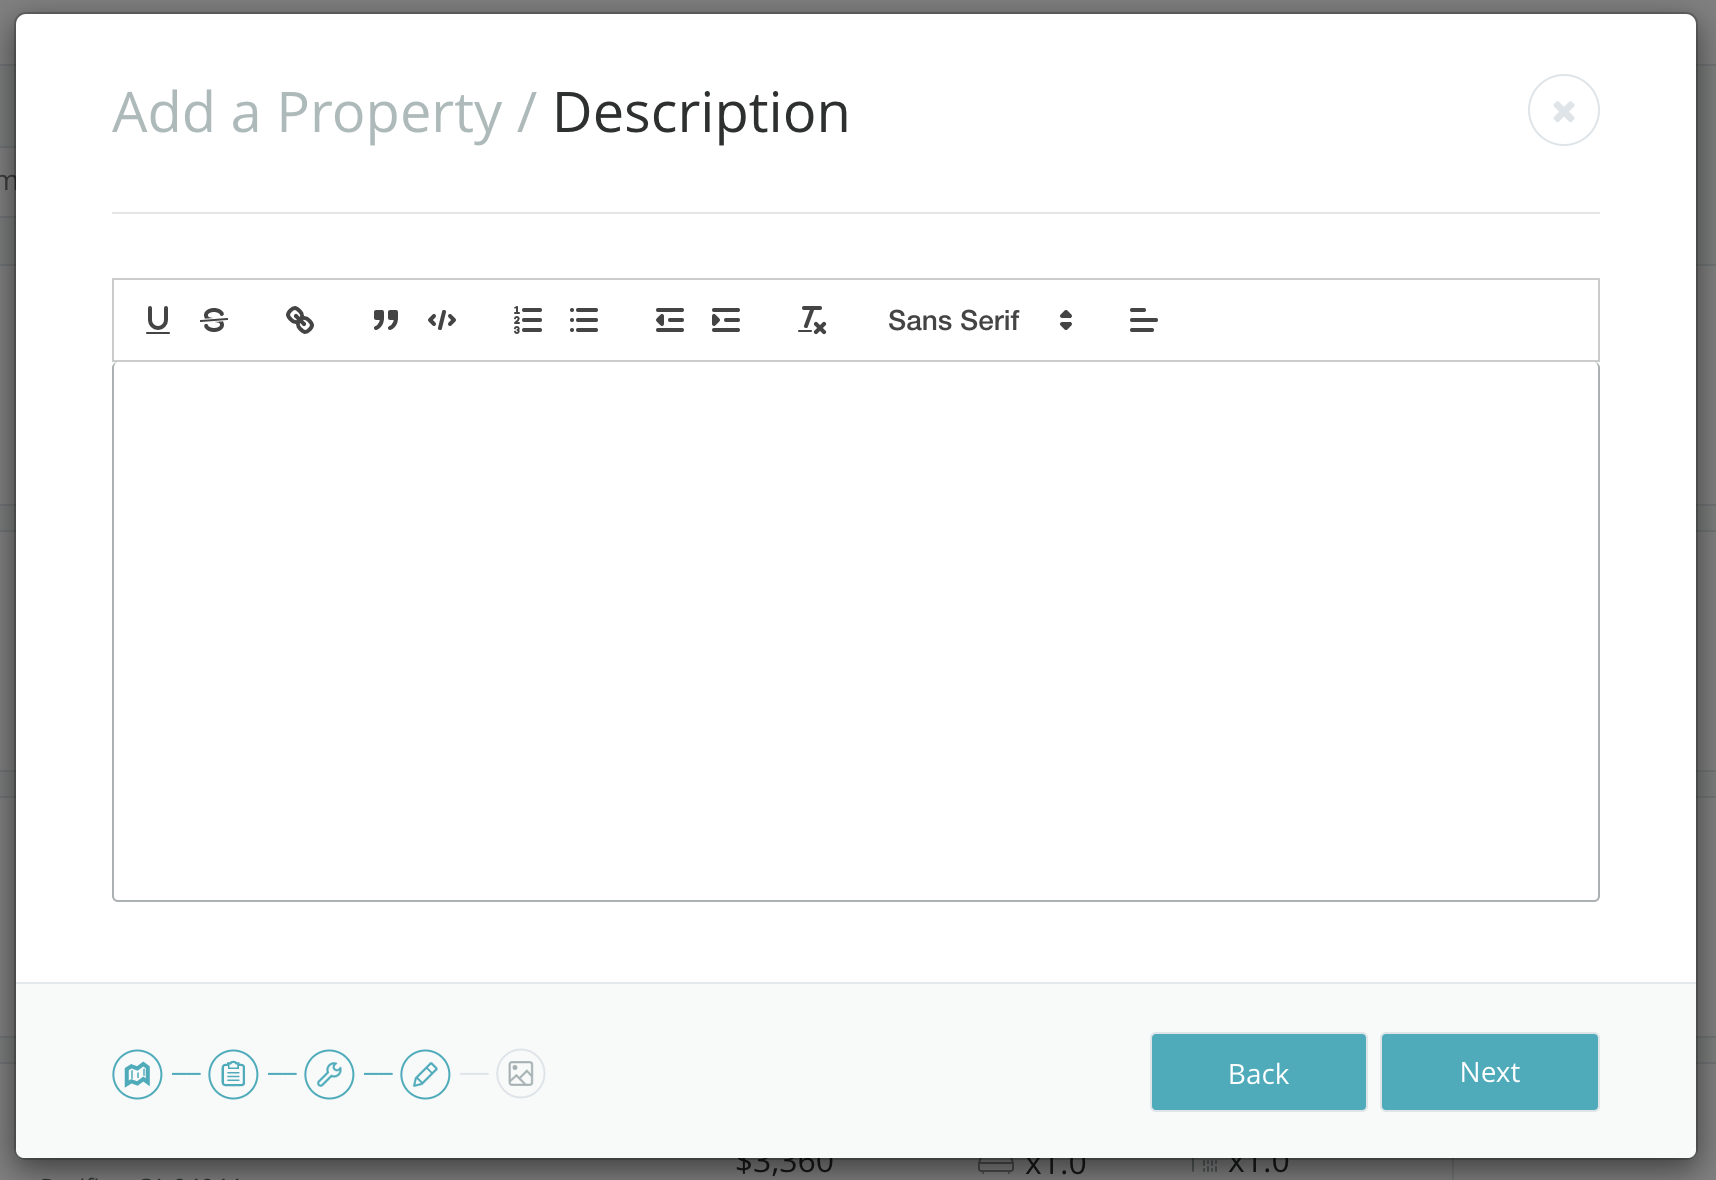The width and height of the screenshot is (1716, 1180).
Task: Insert a hyperlink
Action: (300, 320)
